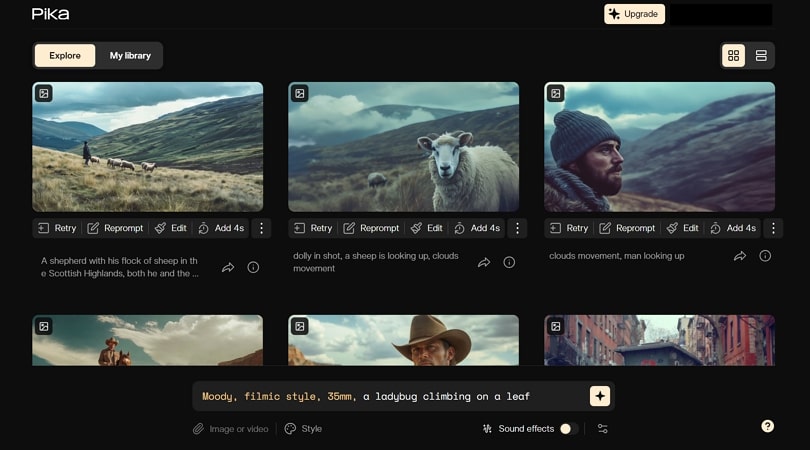This screenshot has width=810, height=450.
Task: Open the help question mark button
Action: [x=768, y=426]
